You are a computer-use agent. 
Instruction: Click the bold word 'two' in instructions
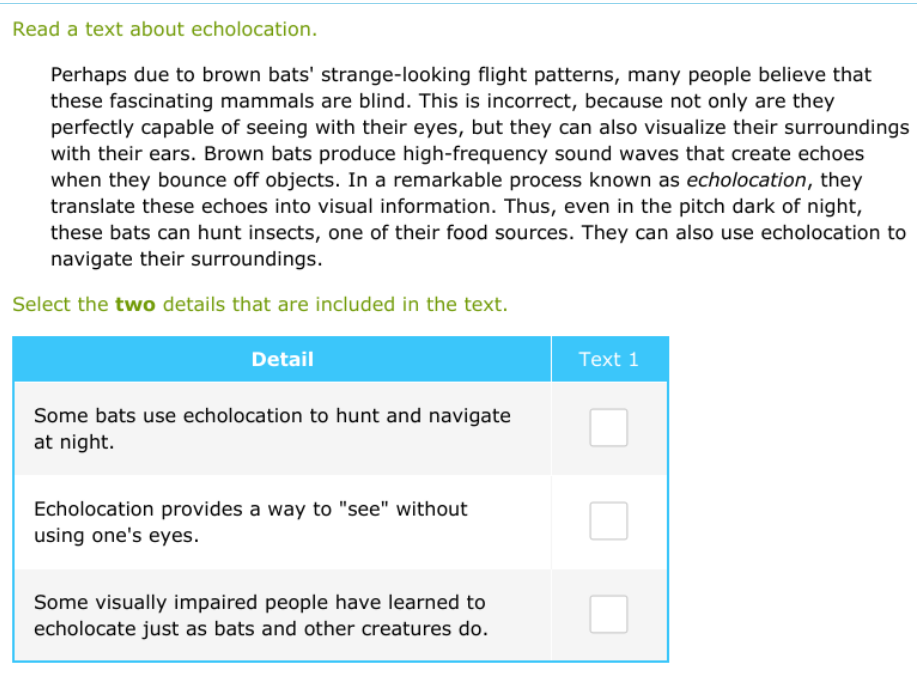tap(135, 304)
